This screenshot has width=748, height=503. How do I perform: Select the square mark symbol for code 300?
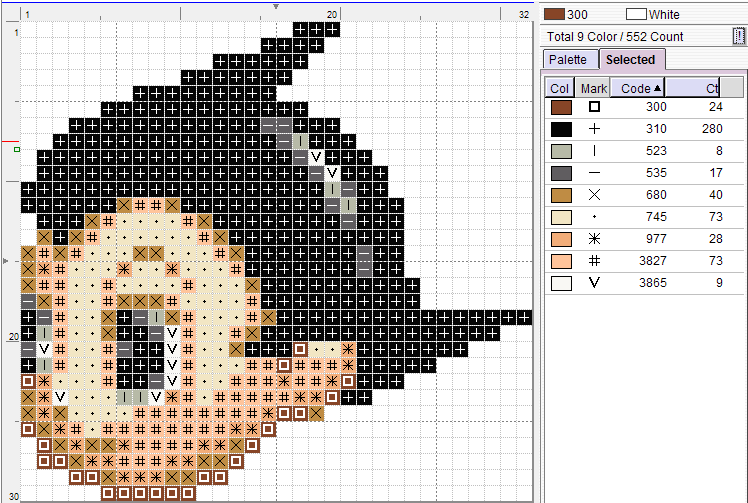(594, 107)
